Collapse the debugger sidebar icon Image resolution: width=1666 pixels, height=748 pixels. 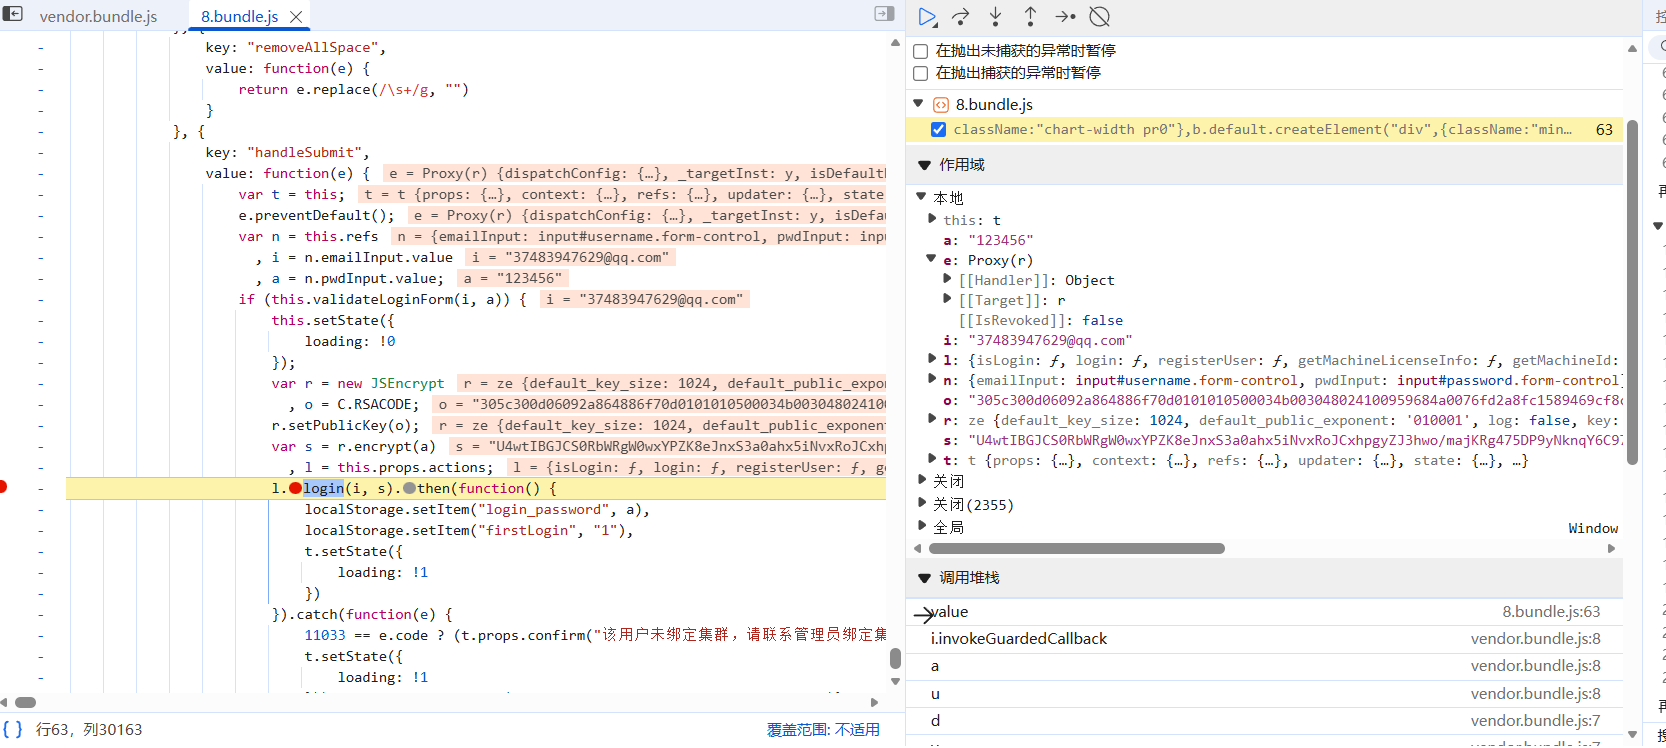click(884, 14)
